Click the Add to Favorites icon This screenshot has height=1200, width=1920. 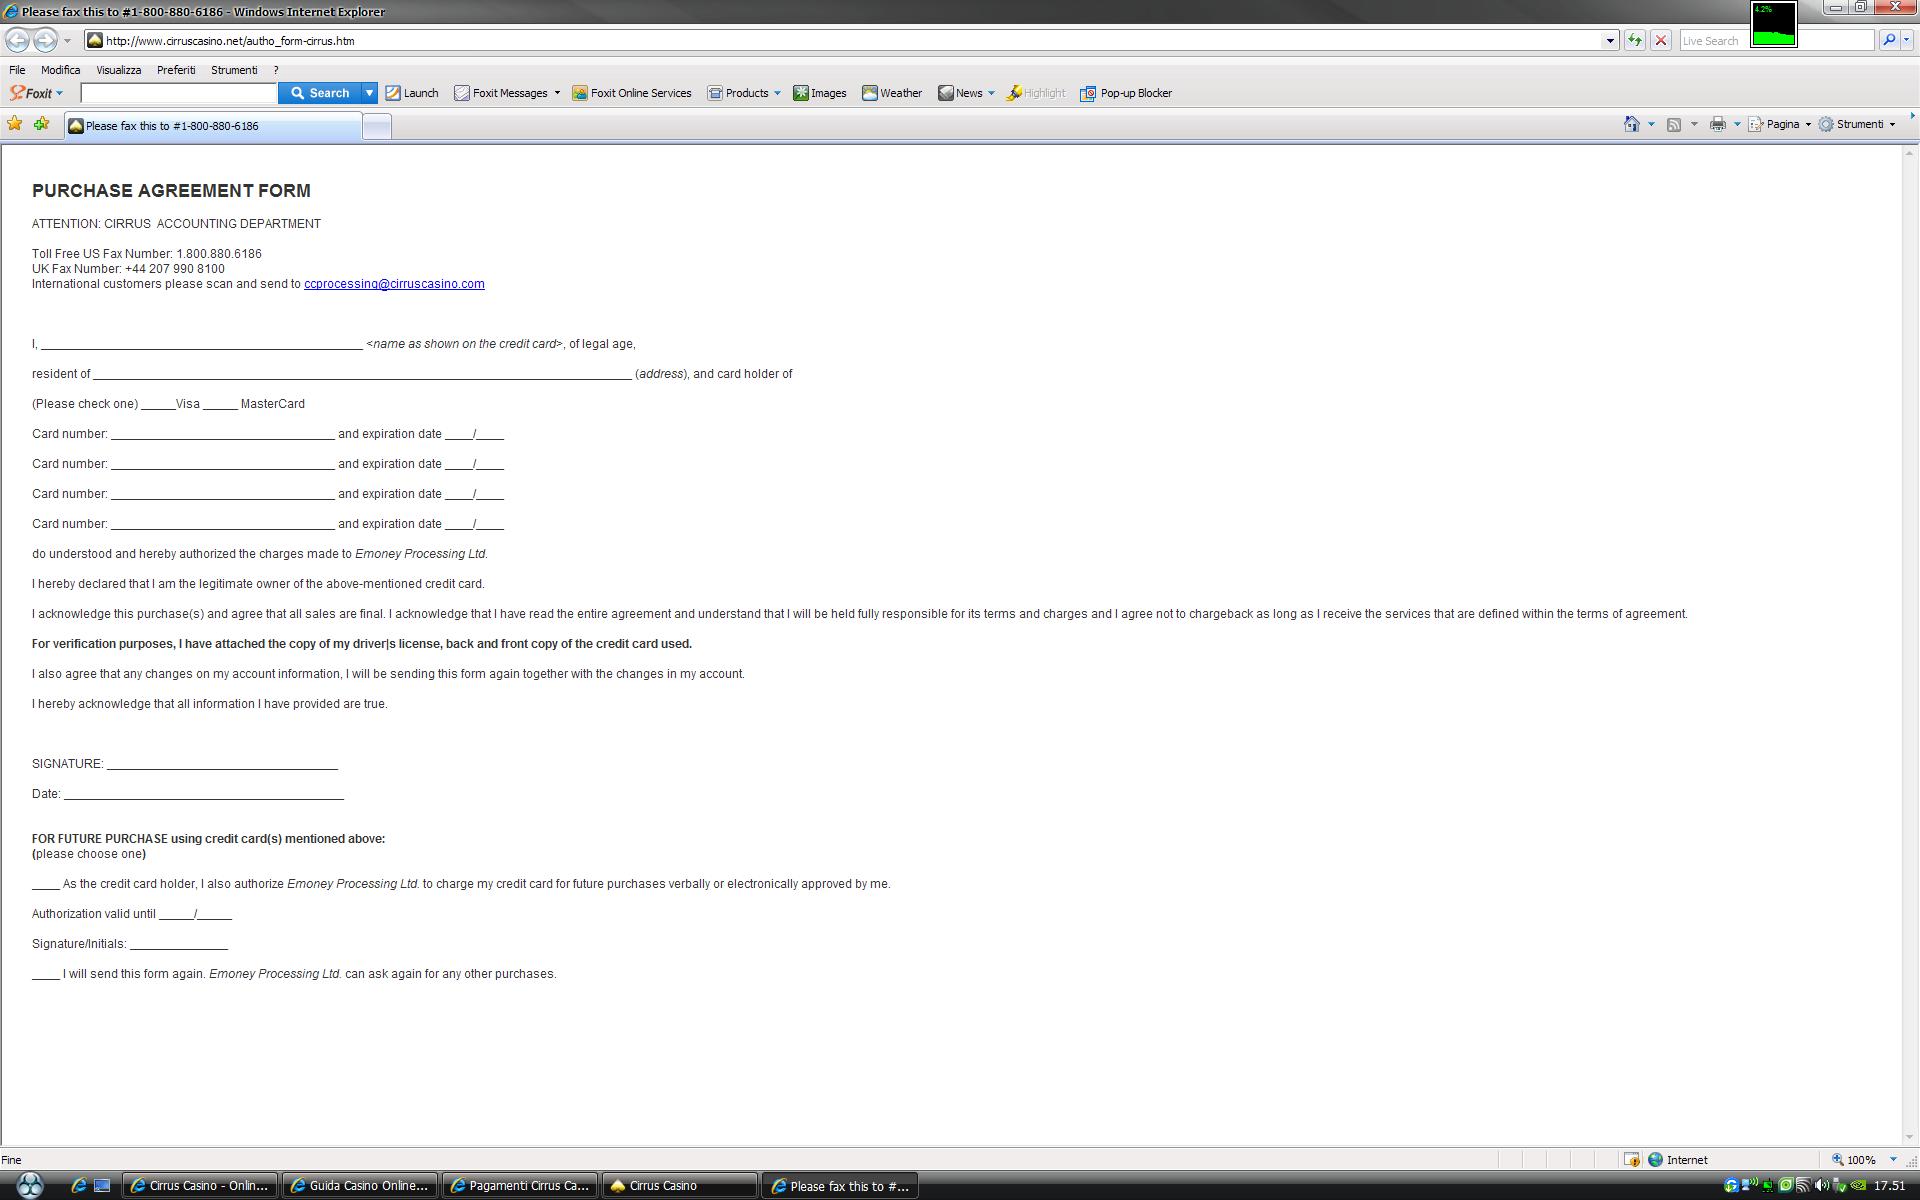point(41,124)
